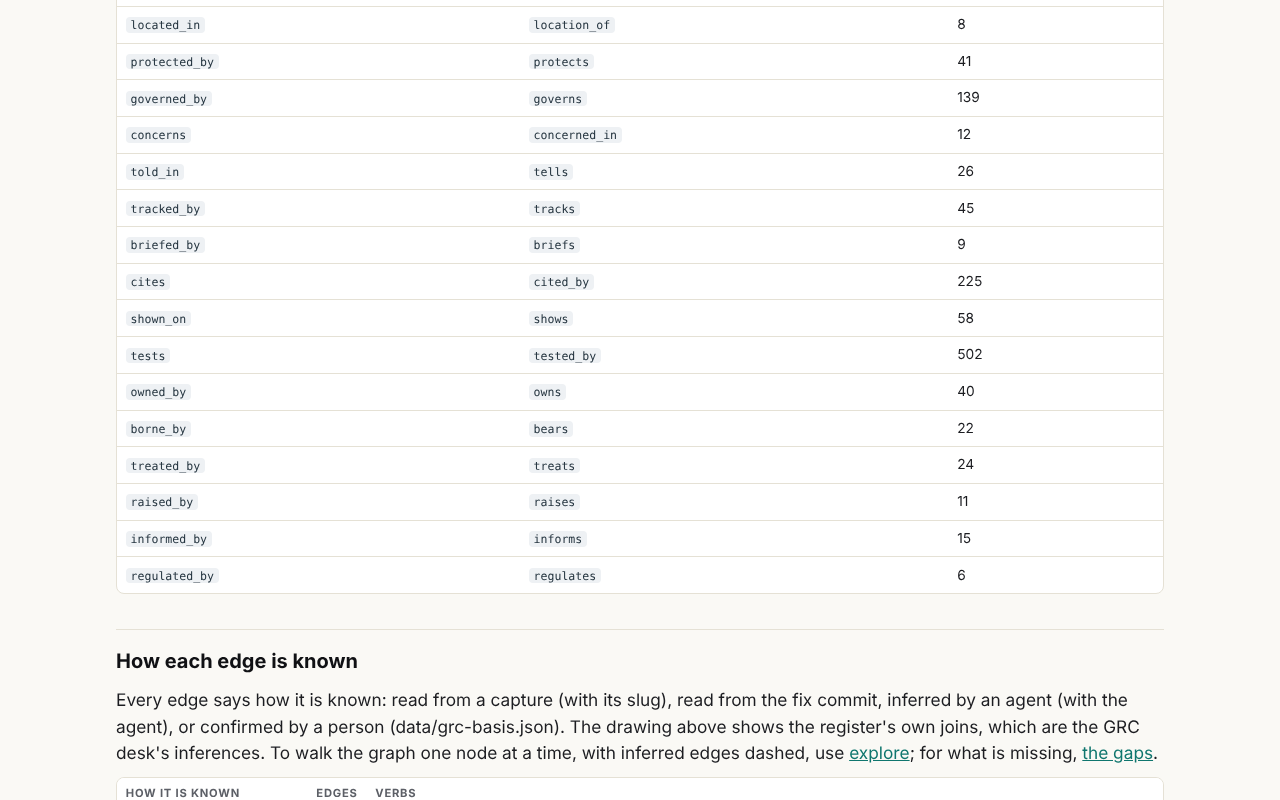The width and height of the screenshot is (1280, 800).
Task: Click the tracks verb tag
Action: click(554, 209)
